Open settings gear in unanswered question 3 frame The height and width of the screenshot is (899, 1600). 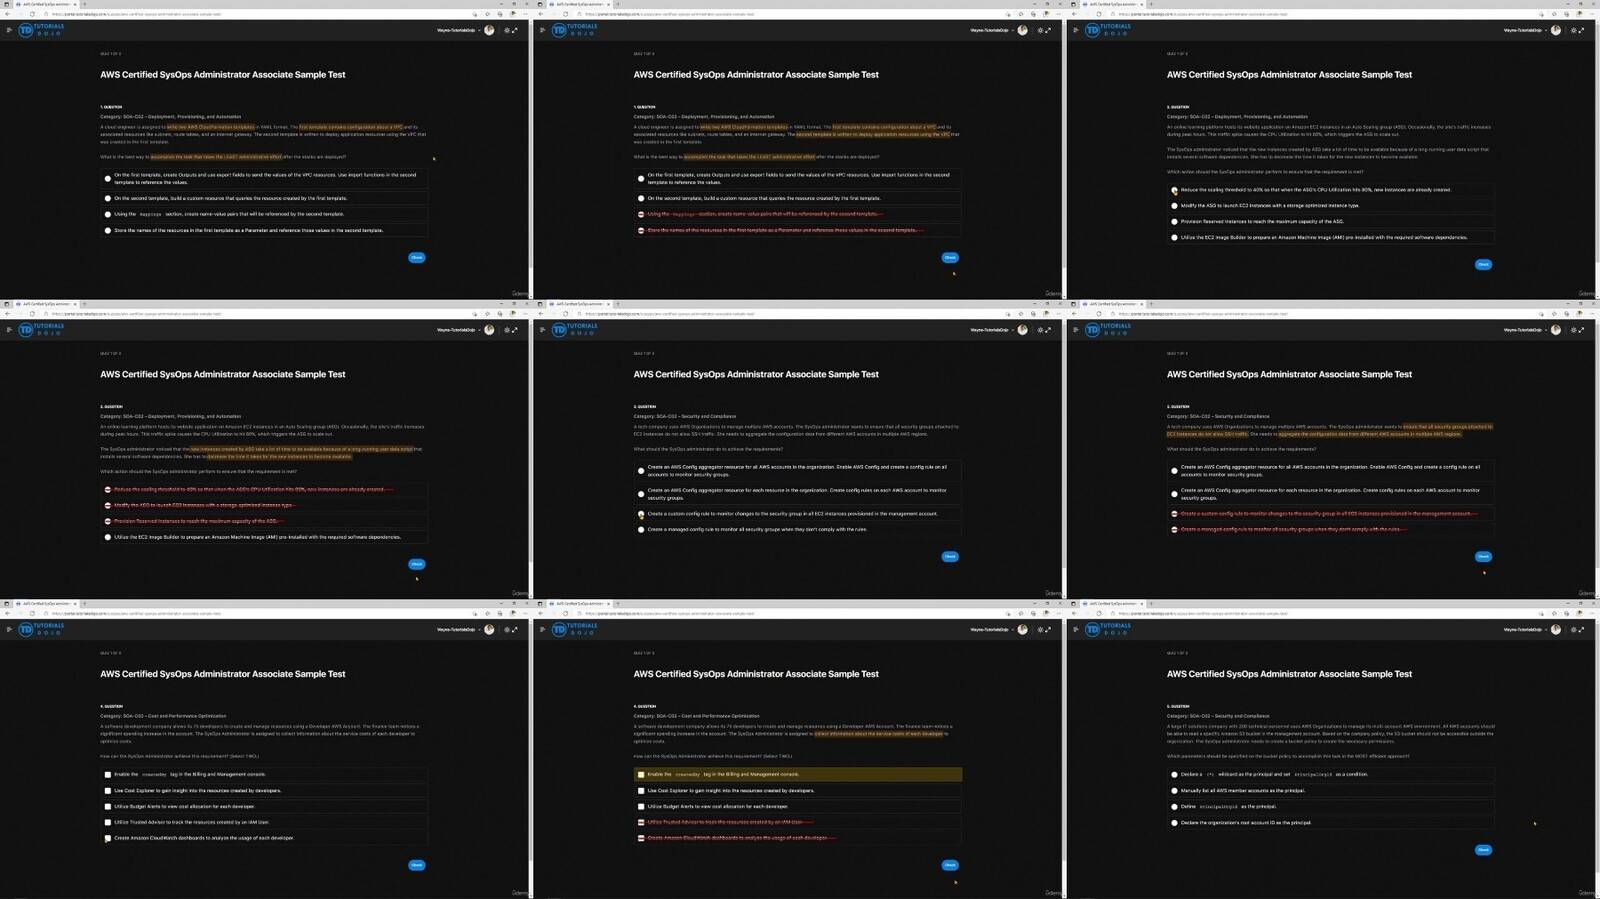pyautogui.click(x=1040, y=330)
